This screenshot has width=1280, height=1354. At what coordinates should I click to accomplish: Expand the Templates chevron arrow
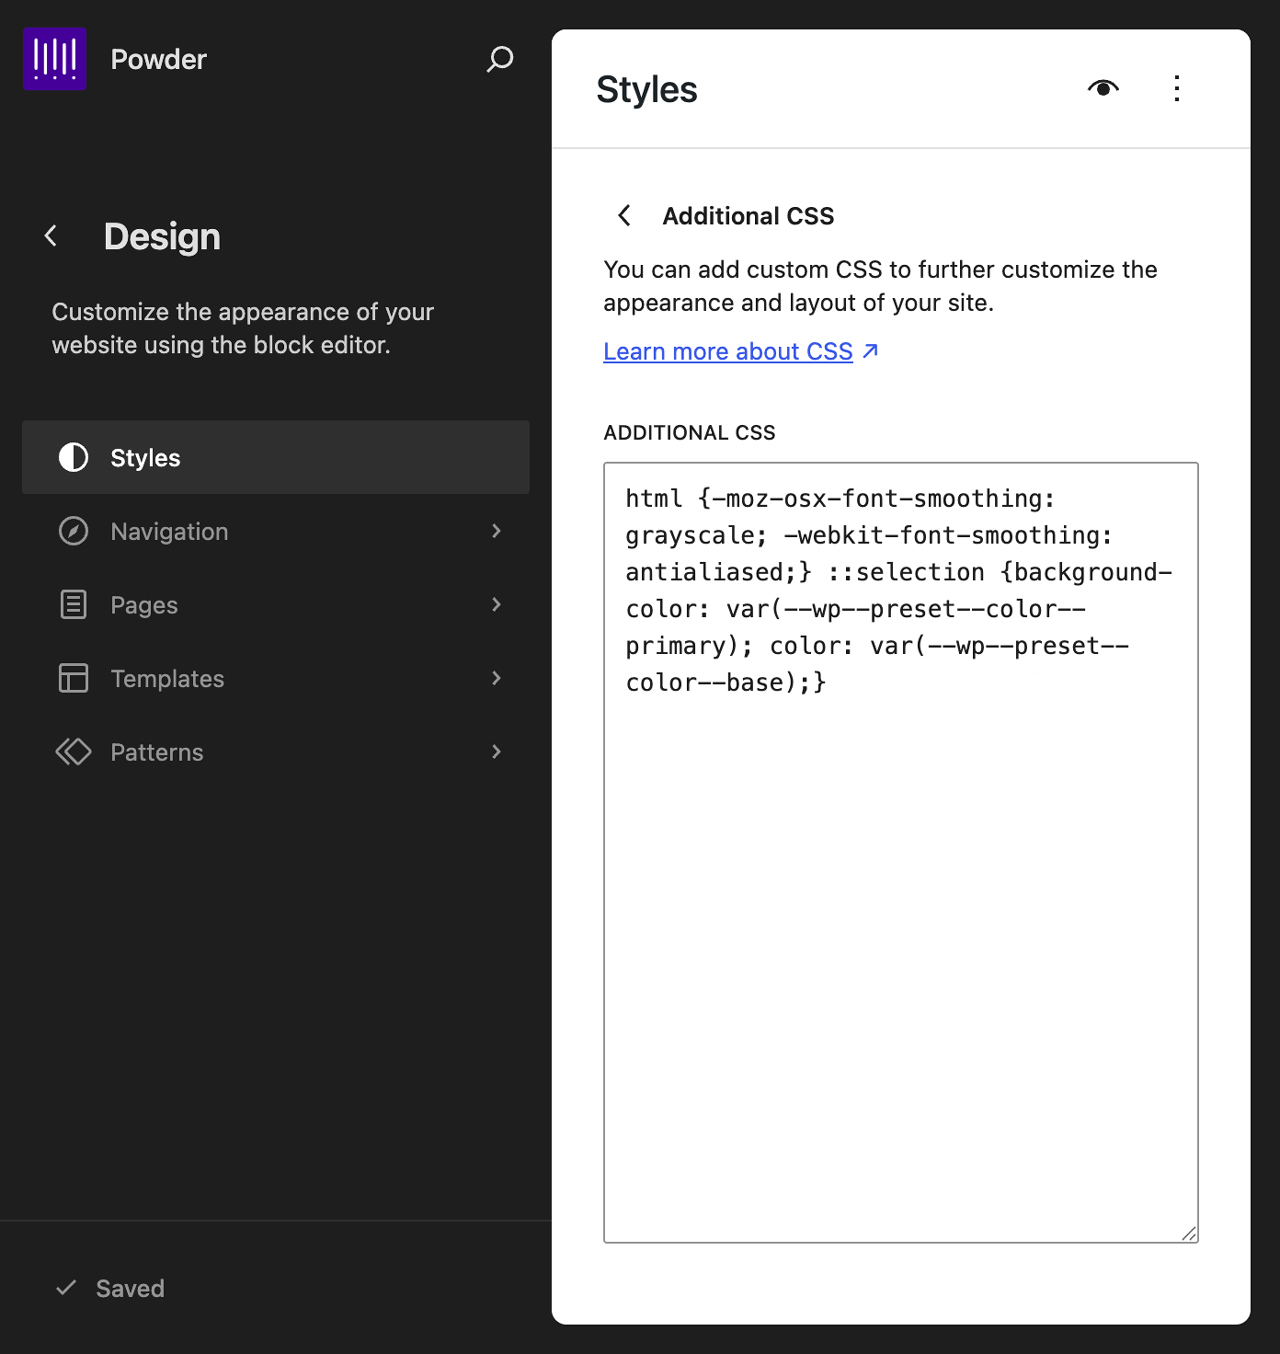click(497, 678)
